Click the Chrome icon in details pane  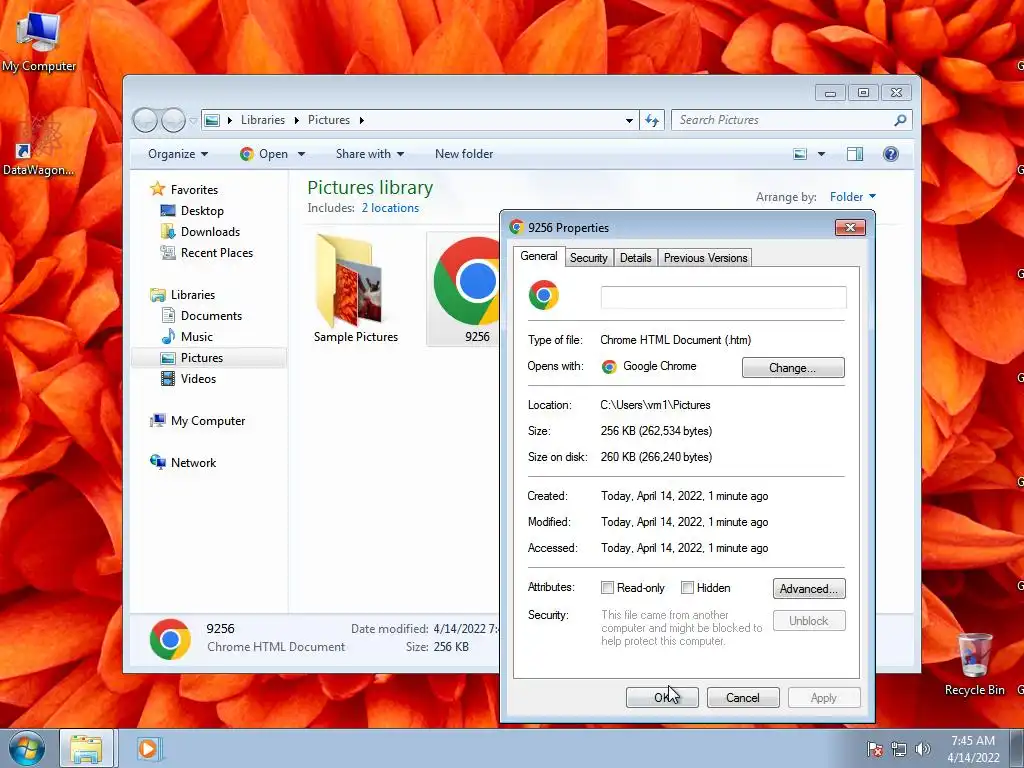pos(170,639)
